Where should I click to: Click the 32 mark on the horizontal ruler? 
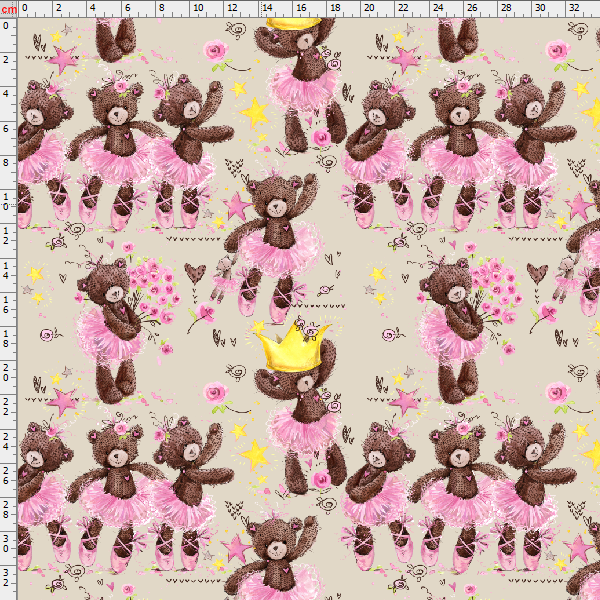575,7
